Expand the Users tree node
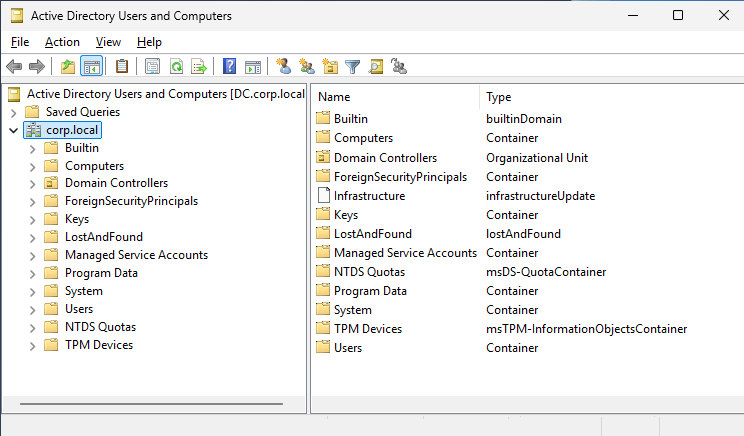744x436 pixels. pyautogui.click(x=32, y=310)
